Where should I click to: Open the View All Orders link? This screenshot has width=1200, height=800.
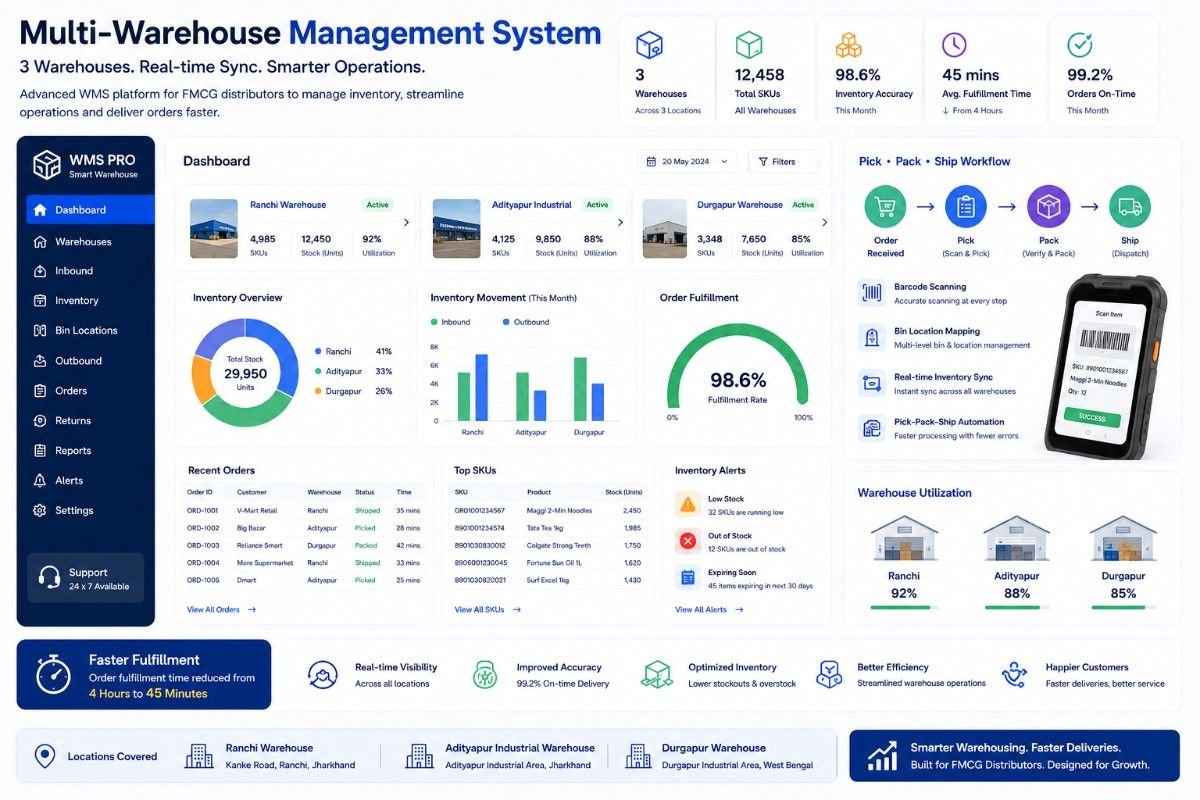(x=221, y=609)
